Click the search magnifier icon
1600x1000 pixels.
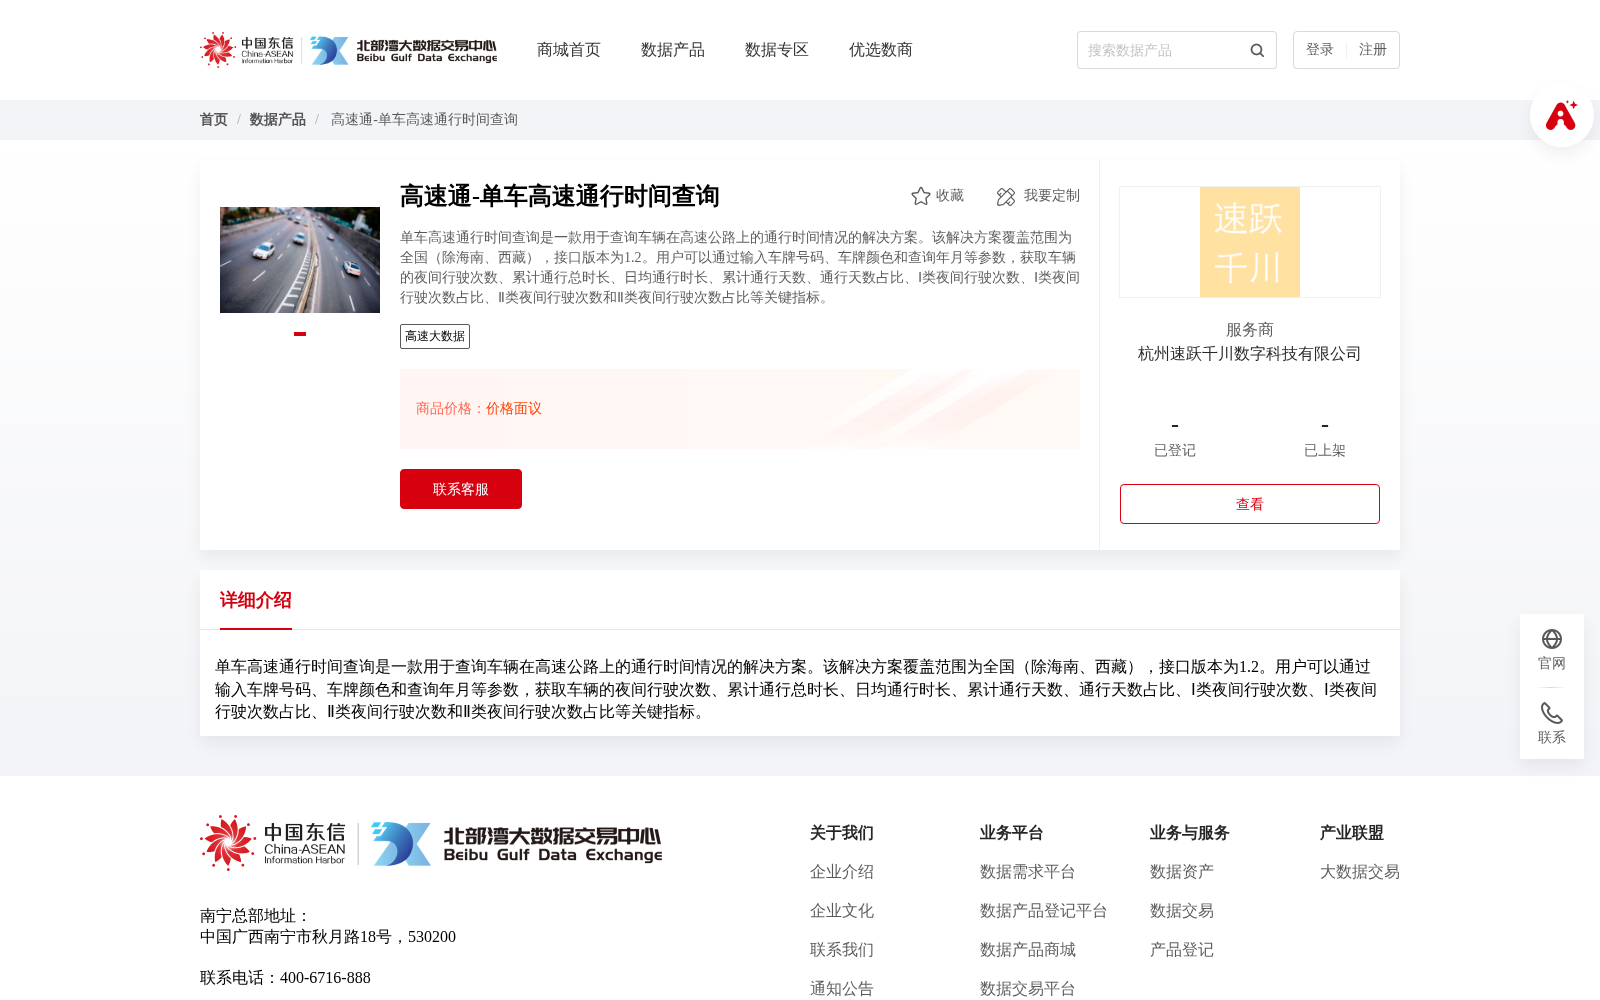point(1257,50)
